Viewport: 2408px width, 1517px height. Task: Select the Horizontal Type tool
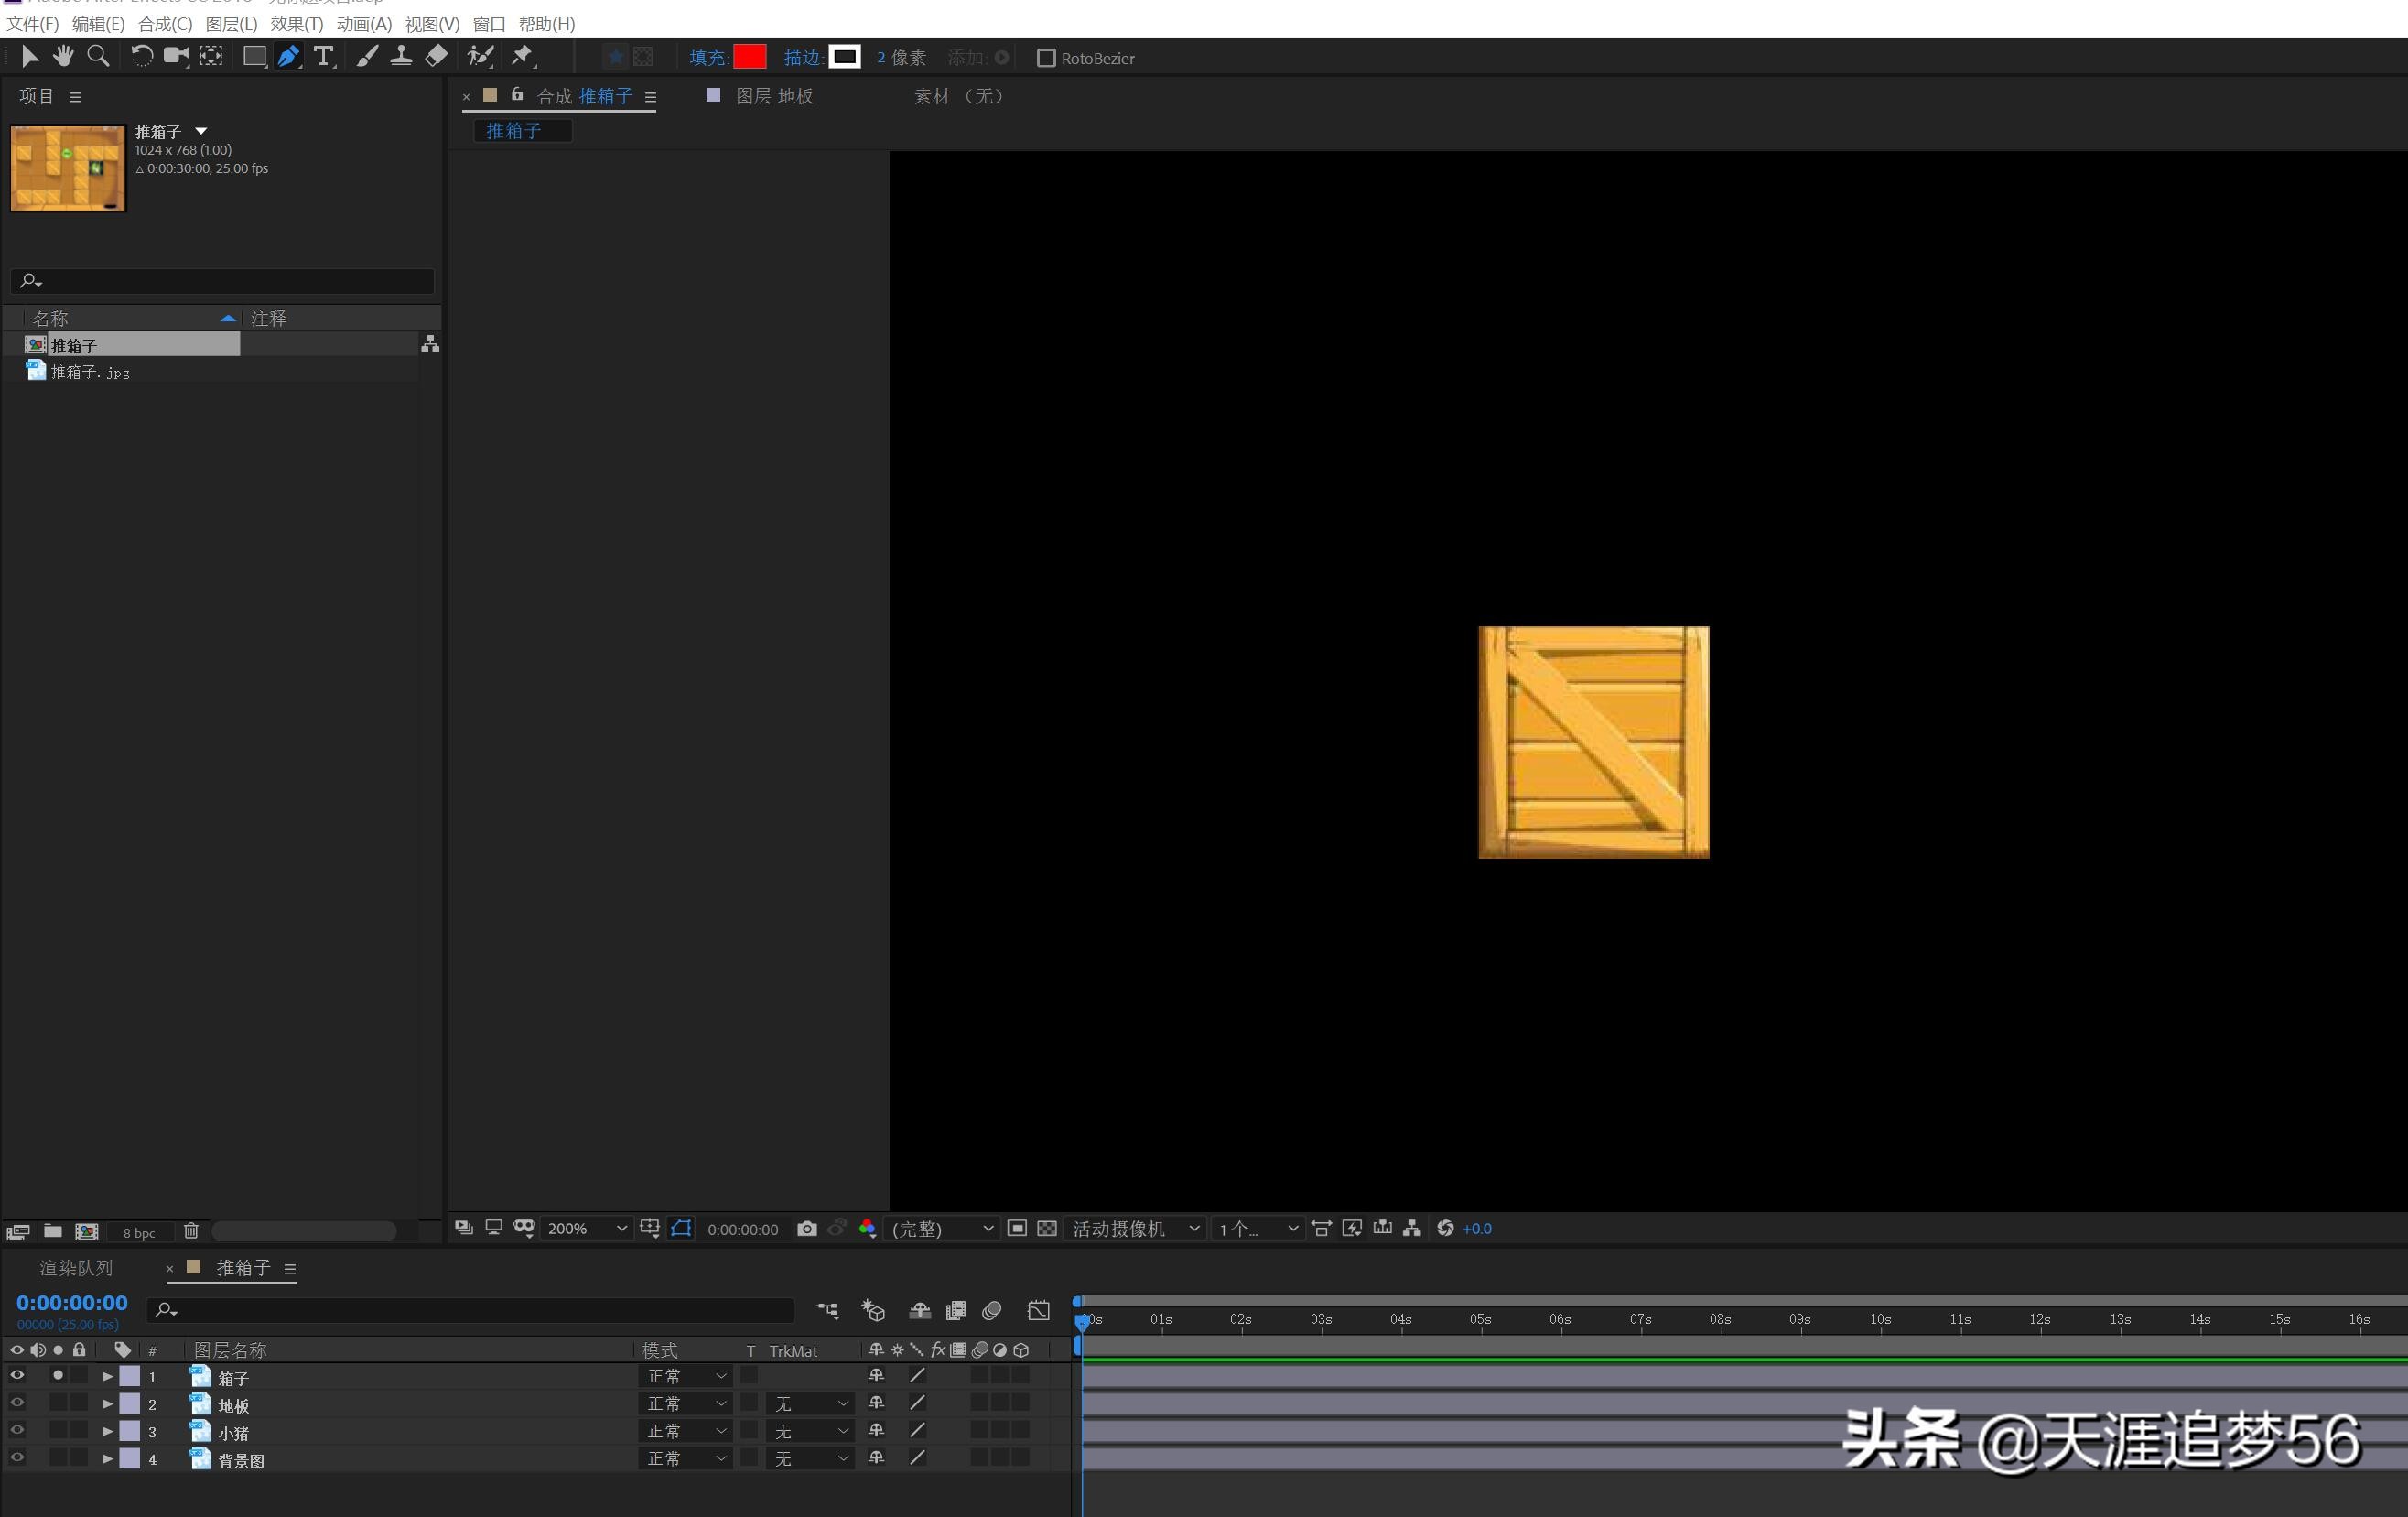[323, 57]
